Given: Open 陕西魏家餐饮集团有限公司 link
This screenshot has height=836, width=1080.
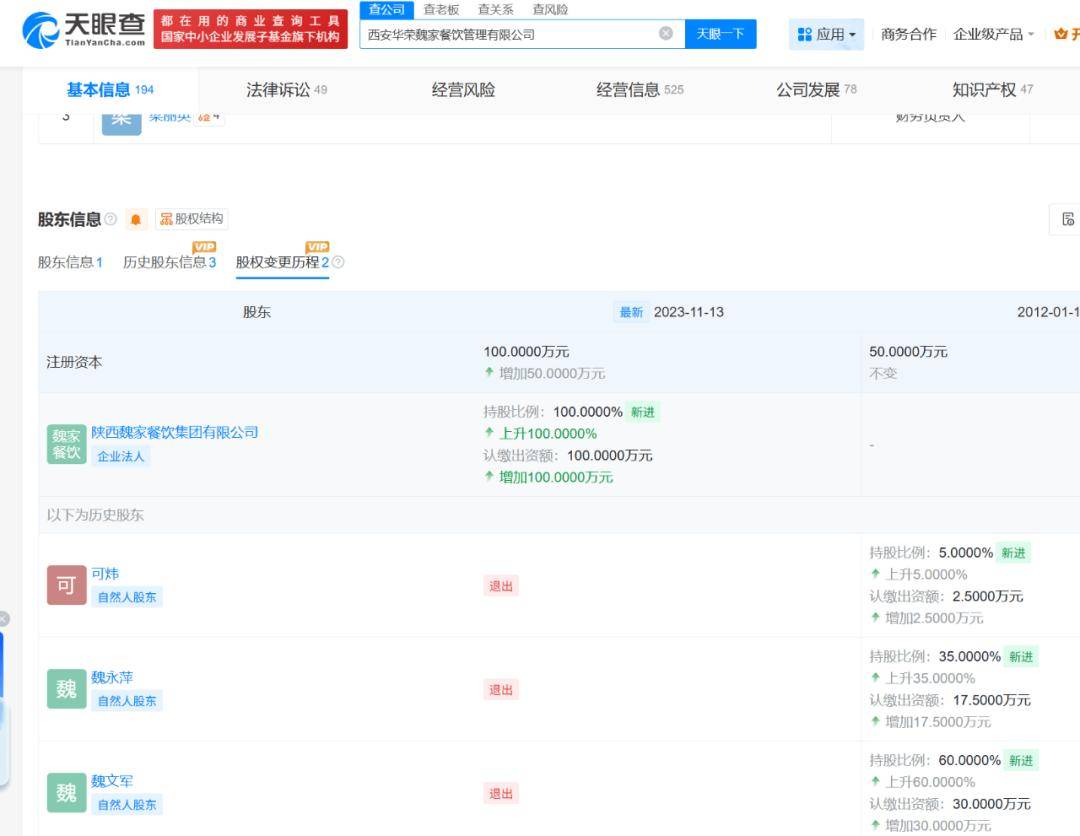Looking at the screenshot, I should [x=175, y=432].
